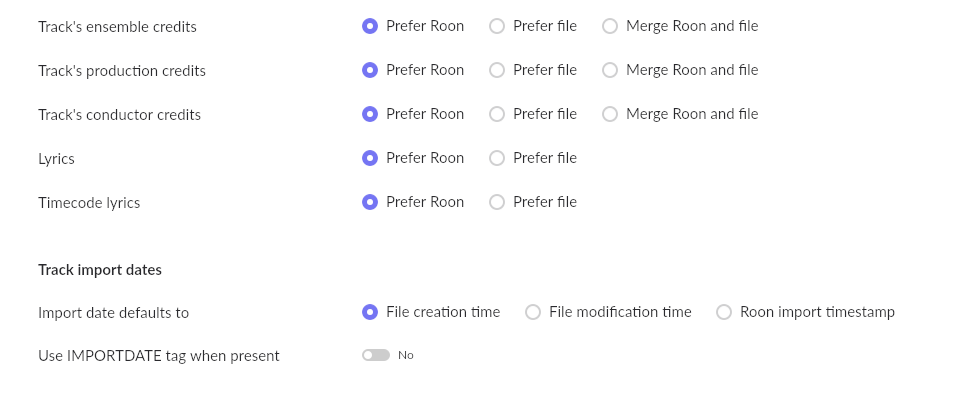966x405 pixels.
Task: Select Prefer file for Timecode lyrics
Action: [x=497, y=202]
